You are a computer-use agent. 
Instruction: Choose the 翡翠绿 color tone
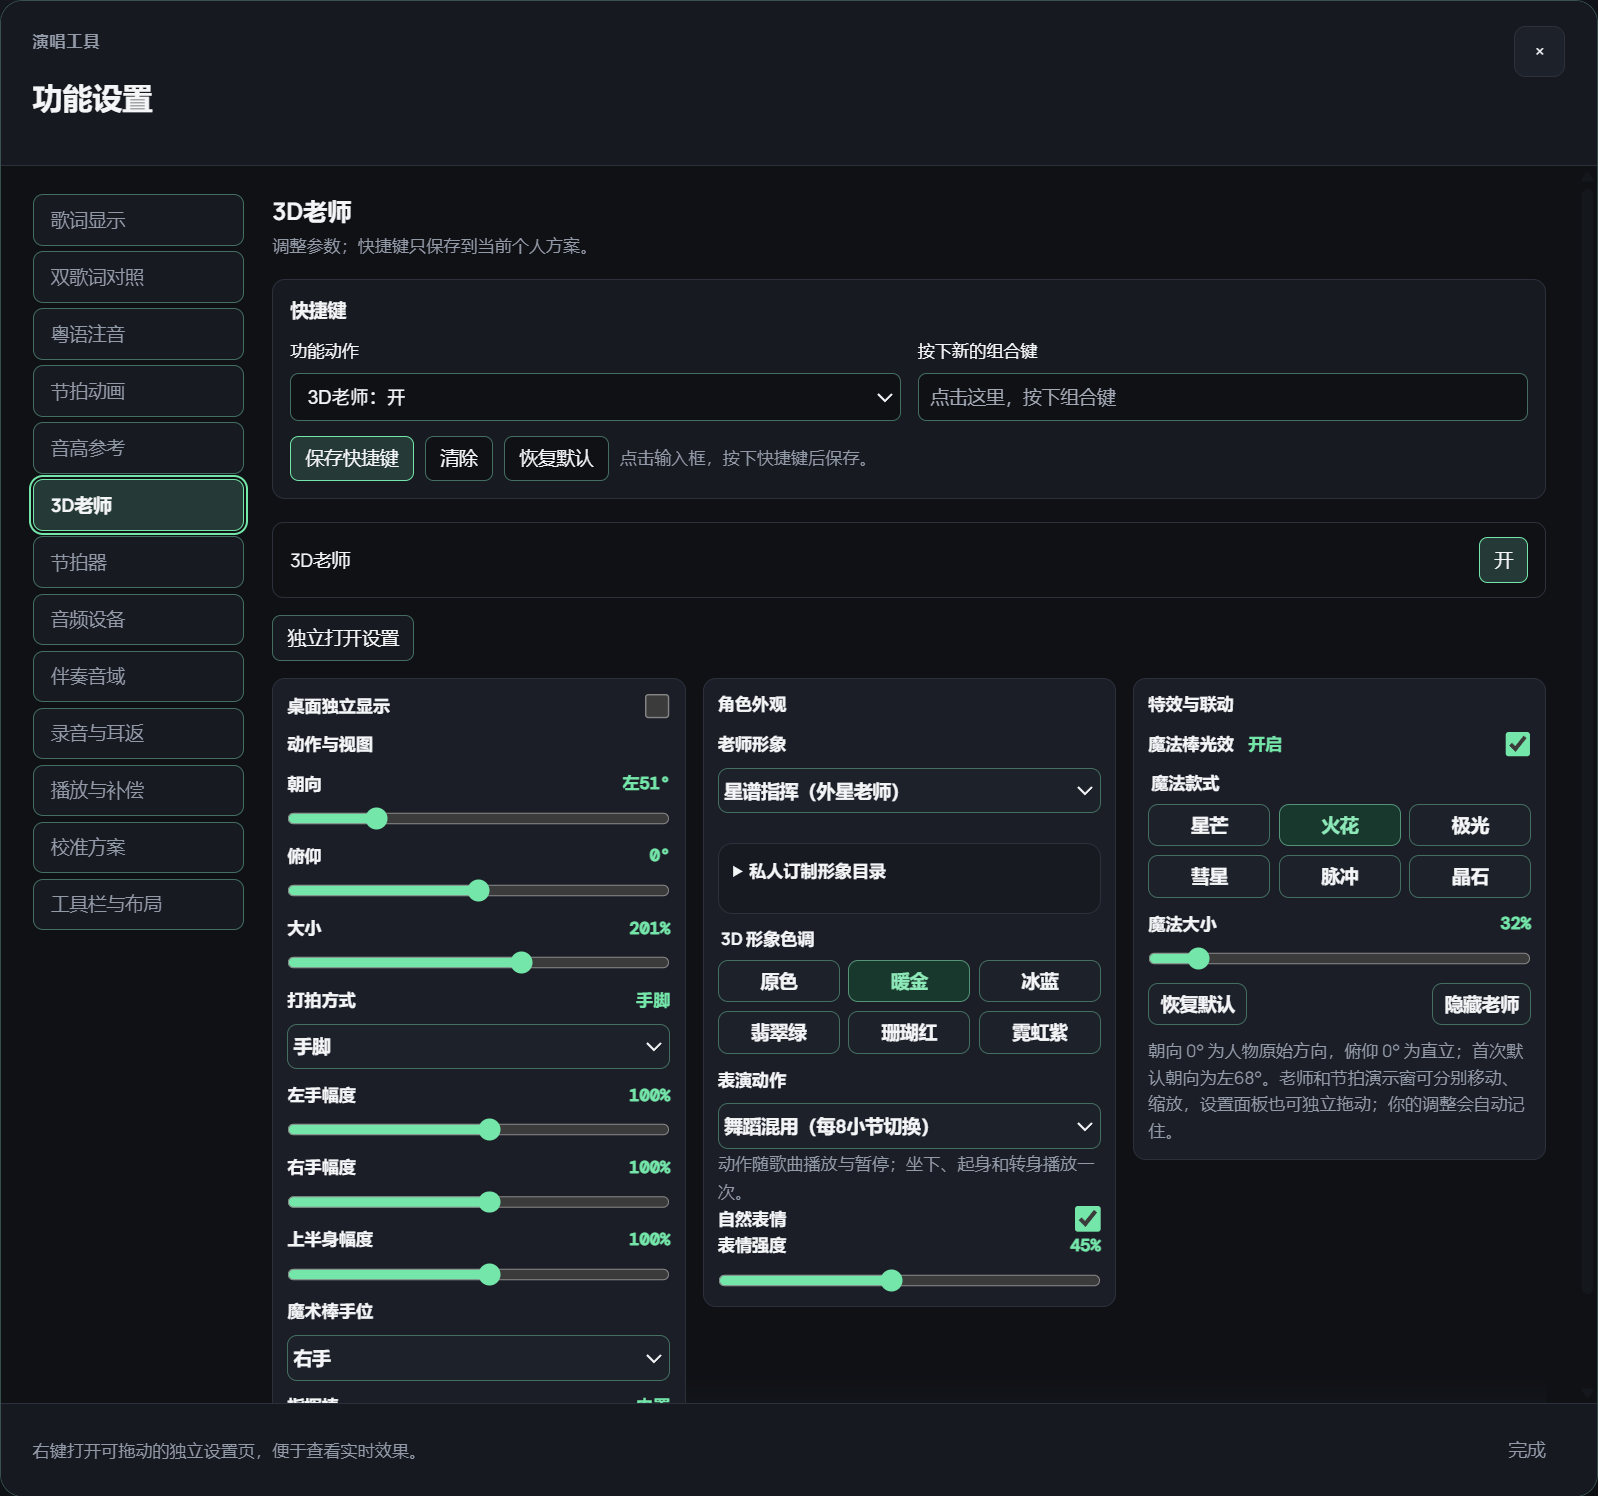[x=779, y=1033]
